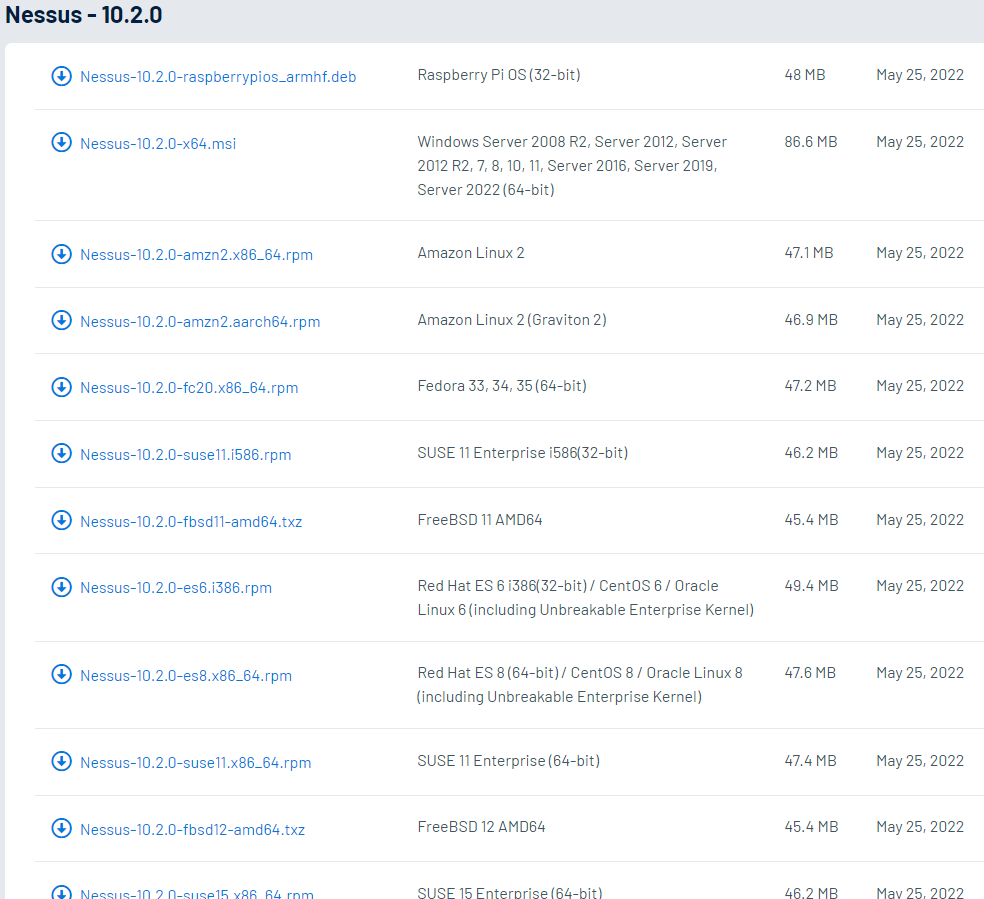Open Nessus-10.2.0-es6.i386.rpm link
This screenshot has width=984, height=899.
[x=176, y=588]
